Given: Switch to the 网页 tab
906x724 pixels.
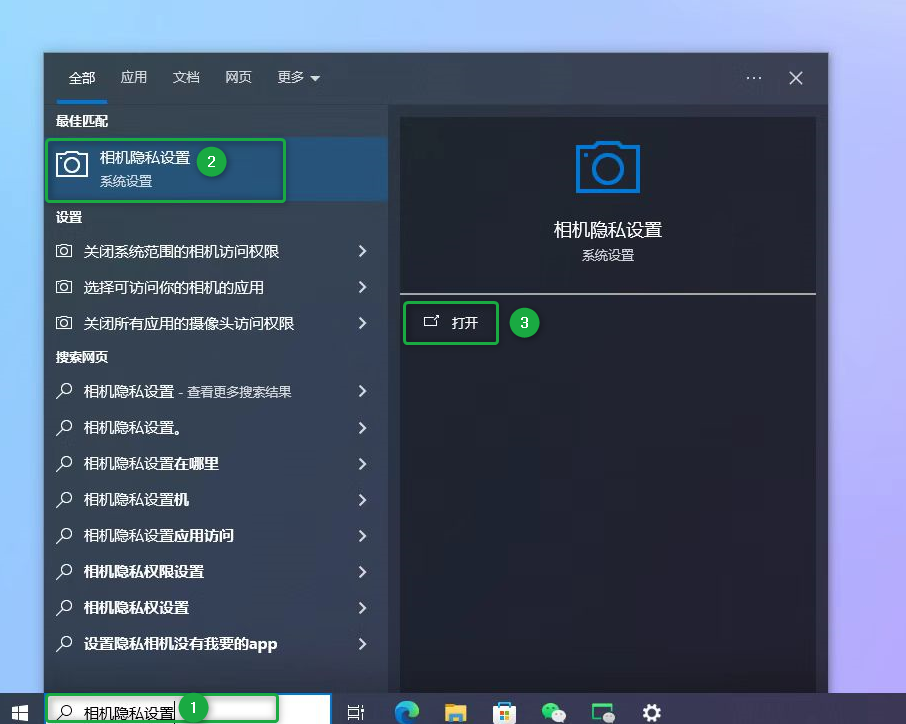Looking at the screenshot, I should (238, 77).
